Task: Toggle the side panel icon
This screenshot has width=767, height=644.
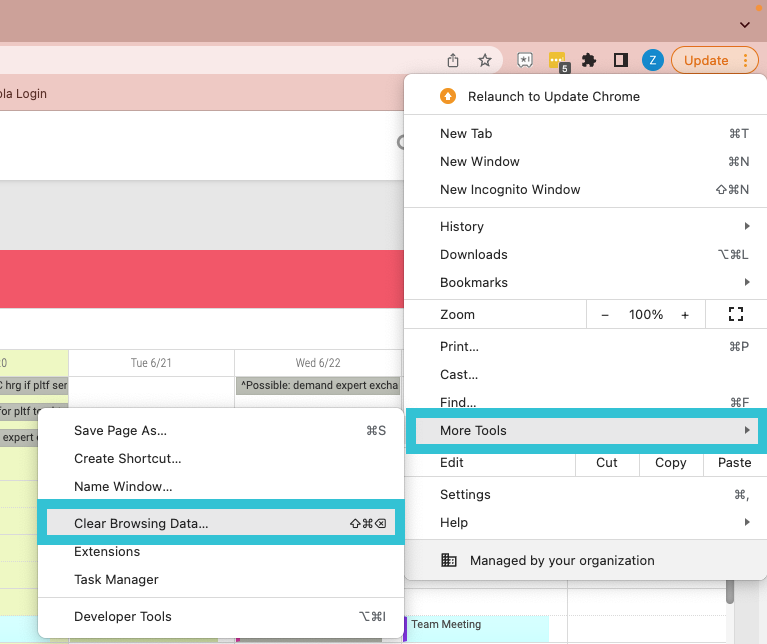Action: click(x=621, y=60)
